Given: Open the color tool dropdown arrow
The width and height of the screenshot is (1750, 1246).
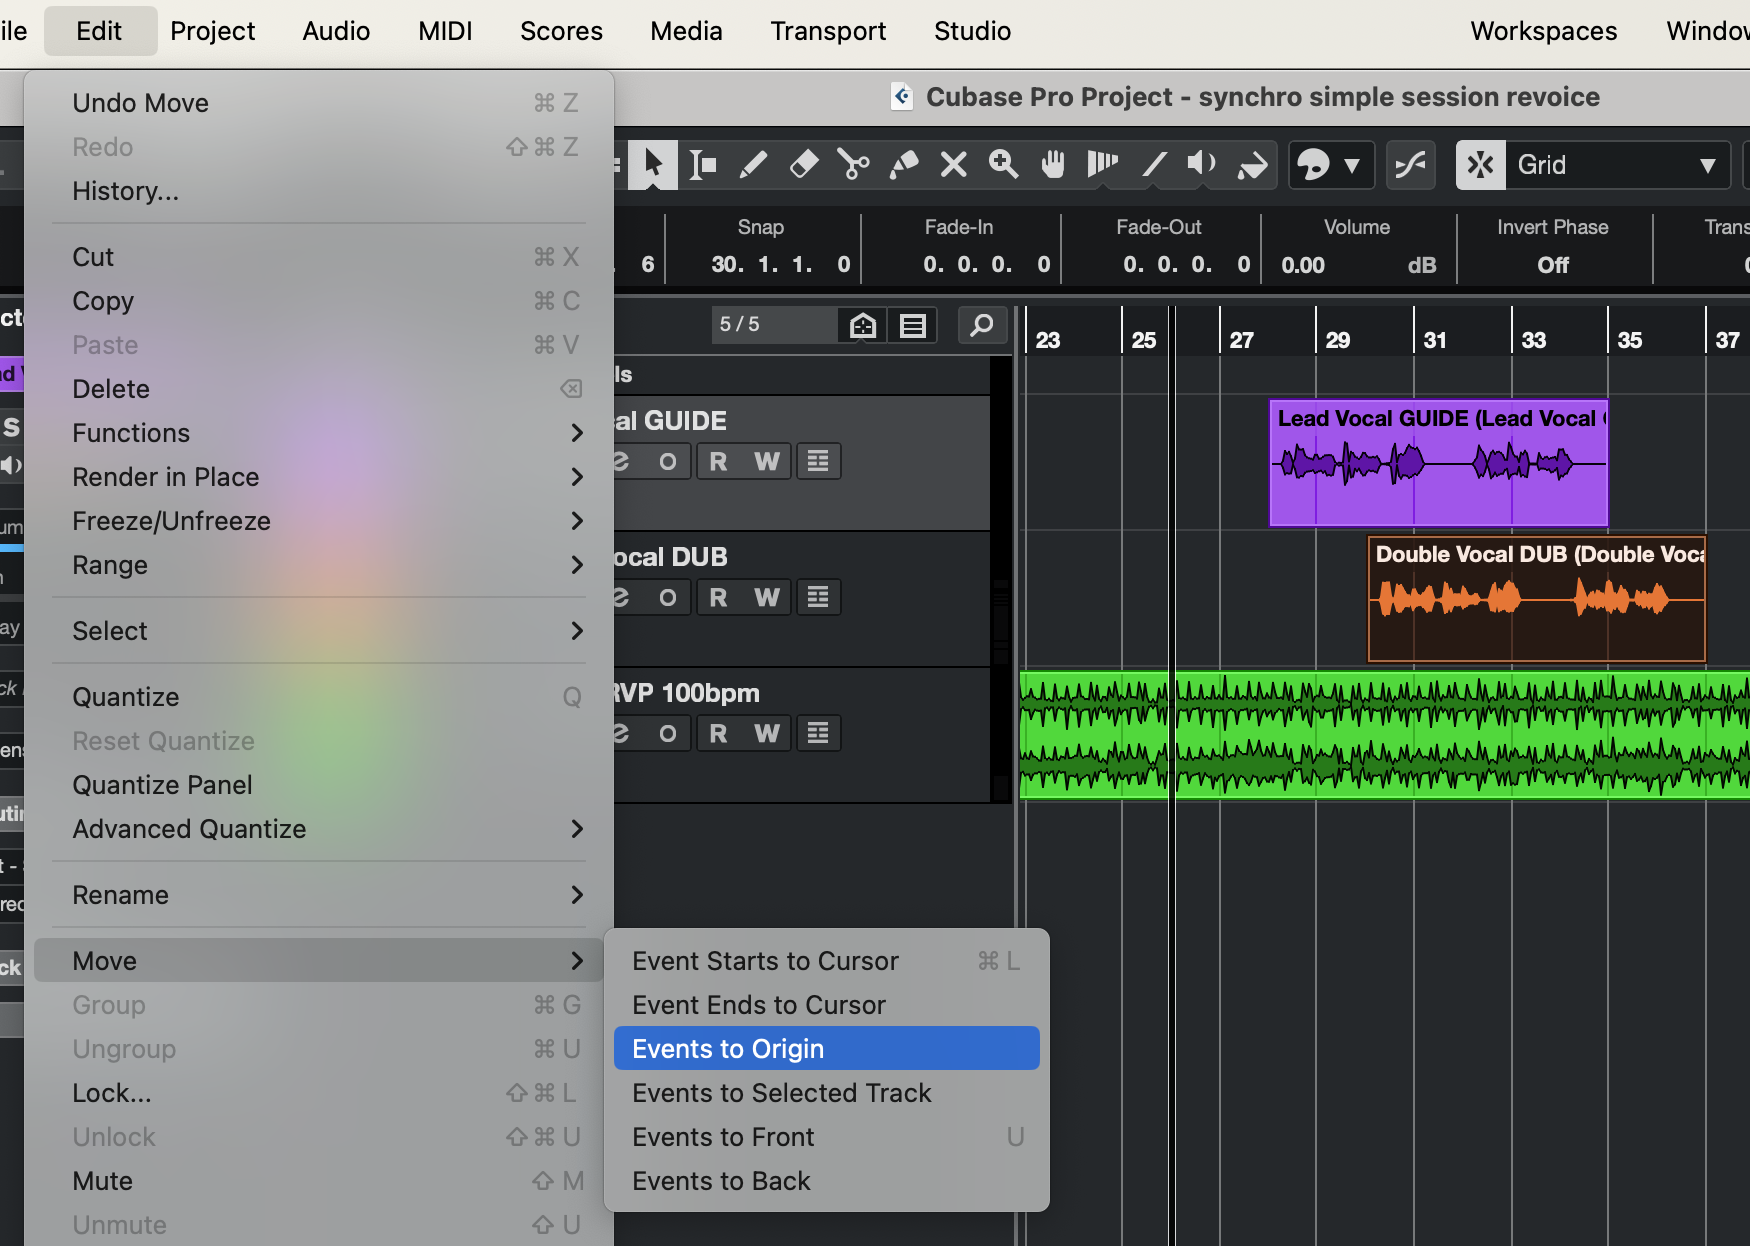Looking at the screenshot, I should tap(1352, 165).
